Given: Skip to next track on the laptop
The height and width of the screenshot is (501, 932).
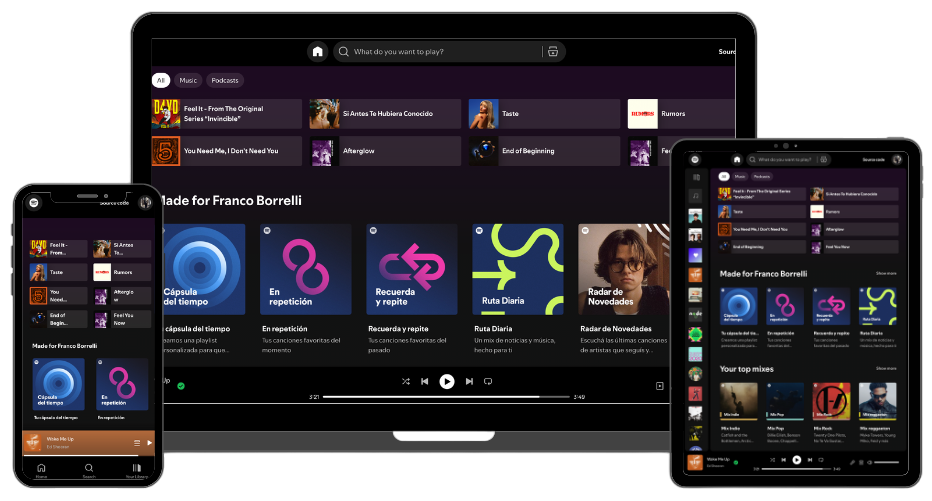Looking at the screenshot, I should pos(469,382).
